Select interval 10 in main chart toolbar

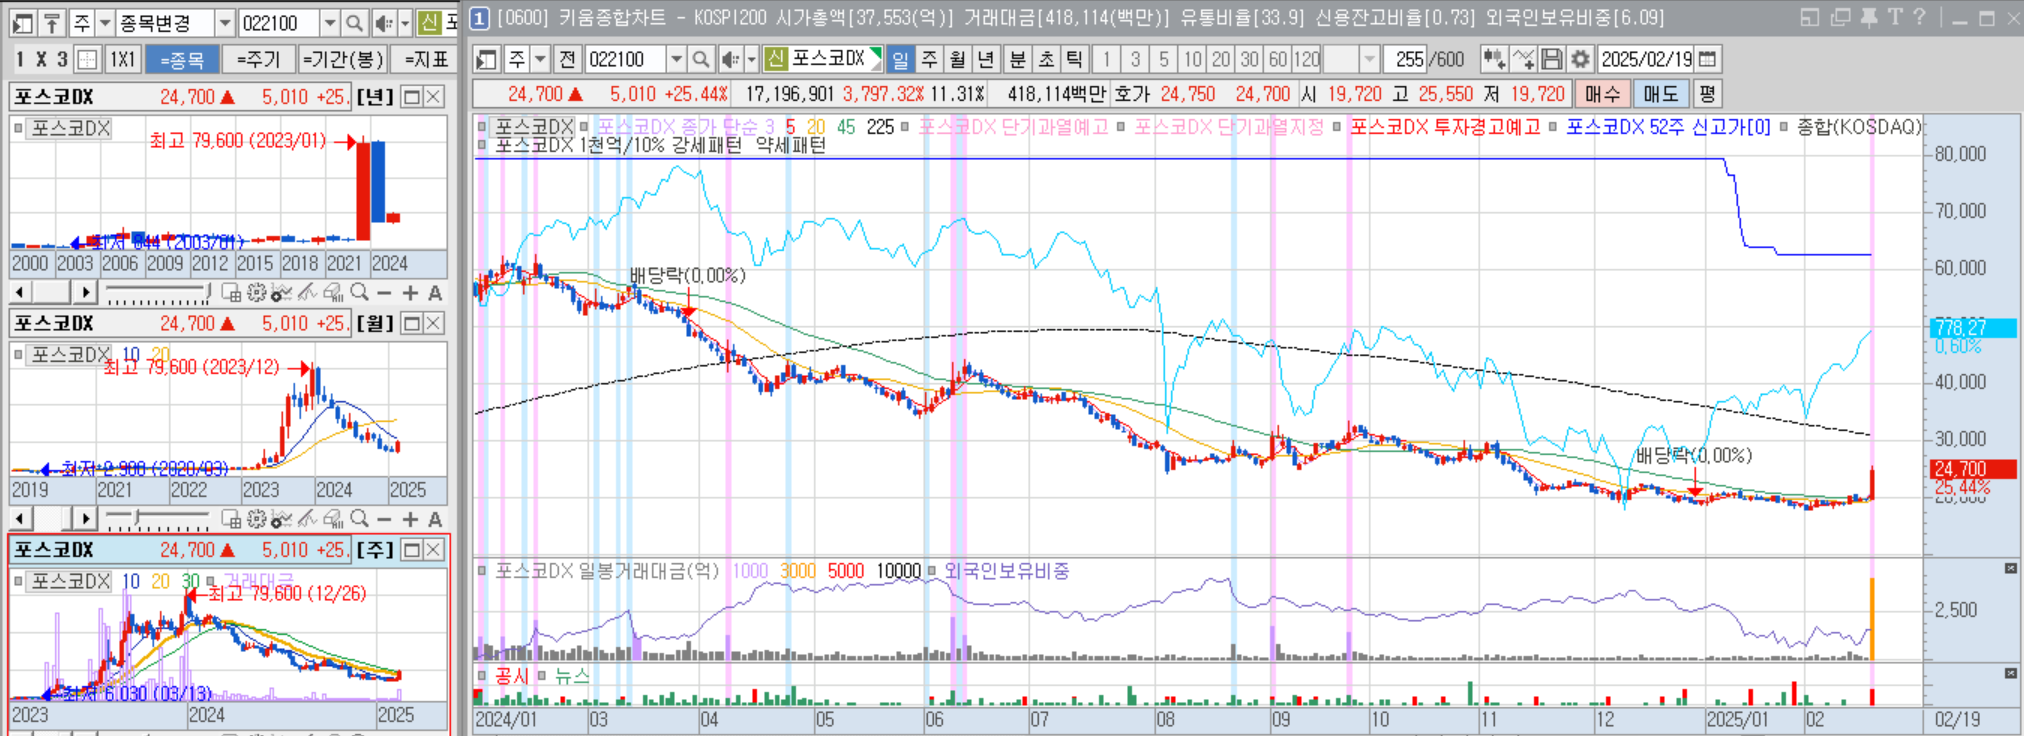(x=1192, y=59)
